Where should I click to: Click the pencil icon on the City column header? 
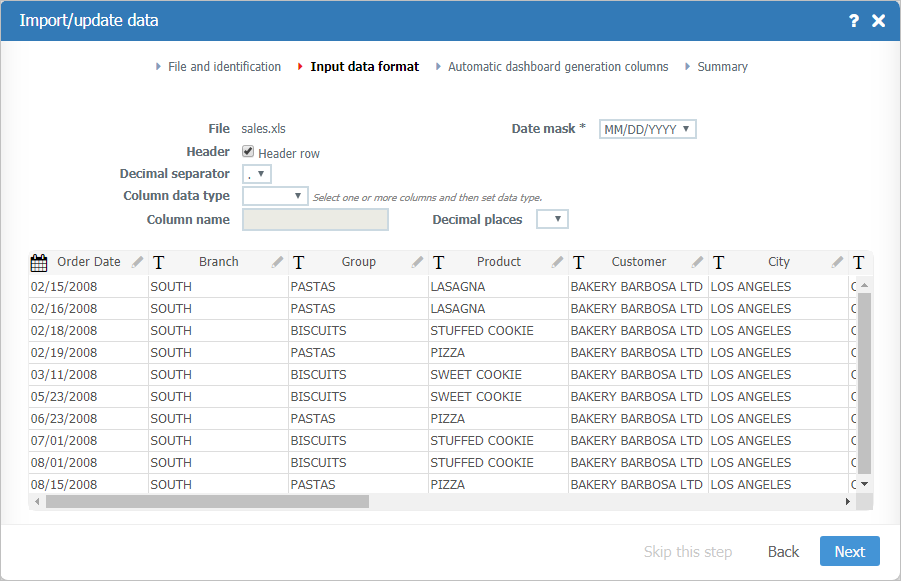click(x=837, y=262)
